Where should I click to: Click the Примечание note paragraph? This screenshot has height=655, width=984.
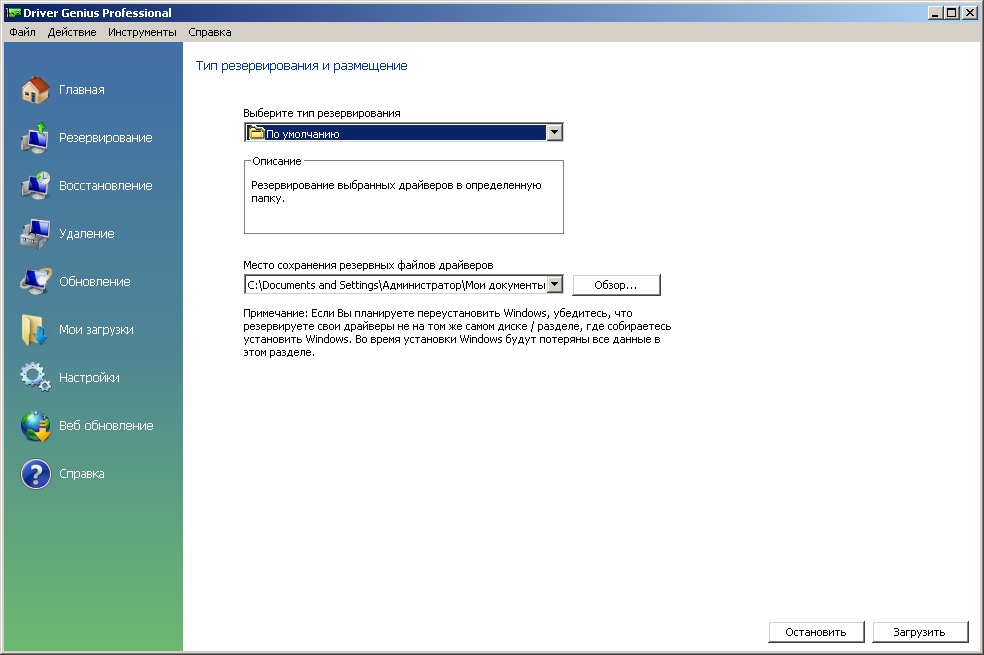[x=457, y=333]
